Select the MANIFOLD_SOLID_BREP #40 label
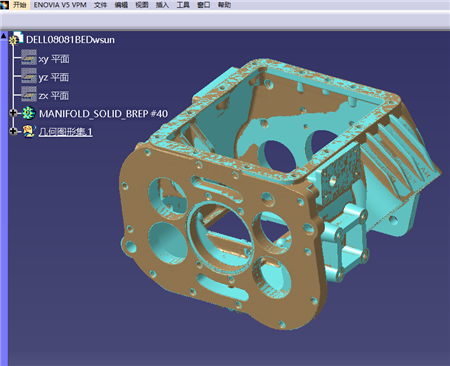 click(x=103, y=114)
